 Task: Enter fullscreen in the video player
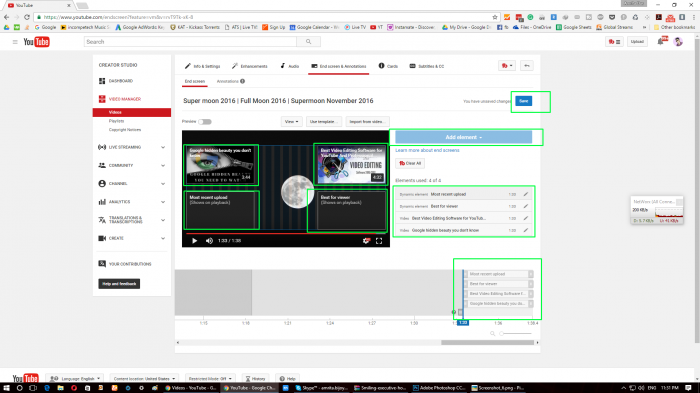(379, 241)
